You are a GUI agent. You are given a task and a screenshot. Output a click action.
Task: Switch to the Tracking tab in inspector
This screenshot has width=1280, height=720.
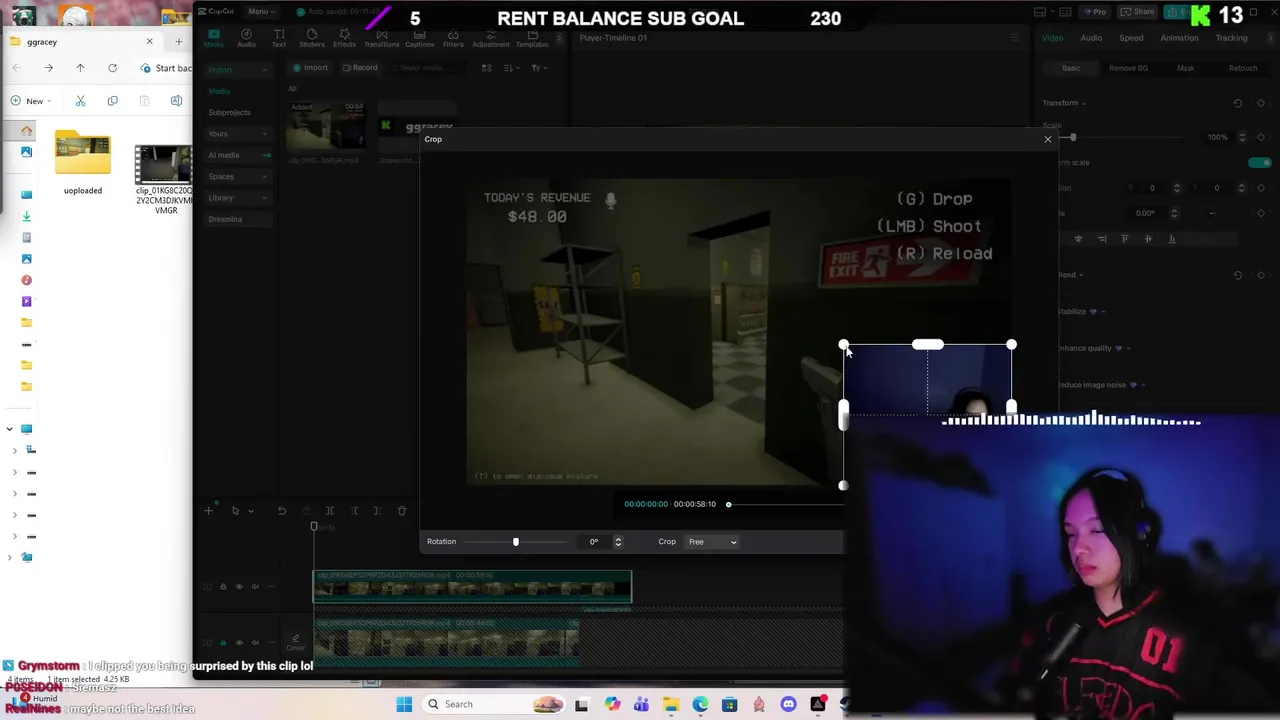coord(1231,38)
